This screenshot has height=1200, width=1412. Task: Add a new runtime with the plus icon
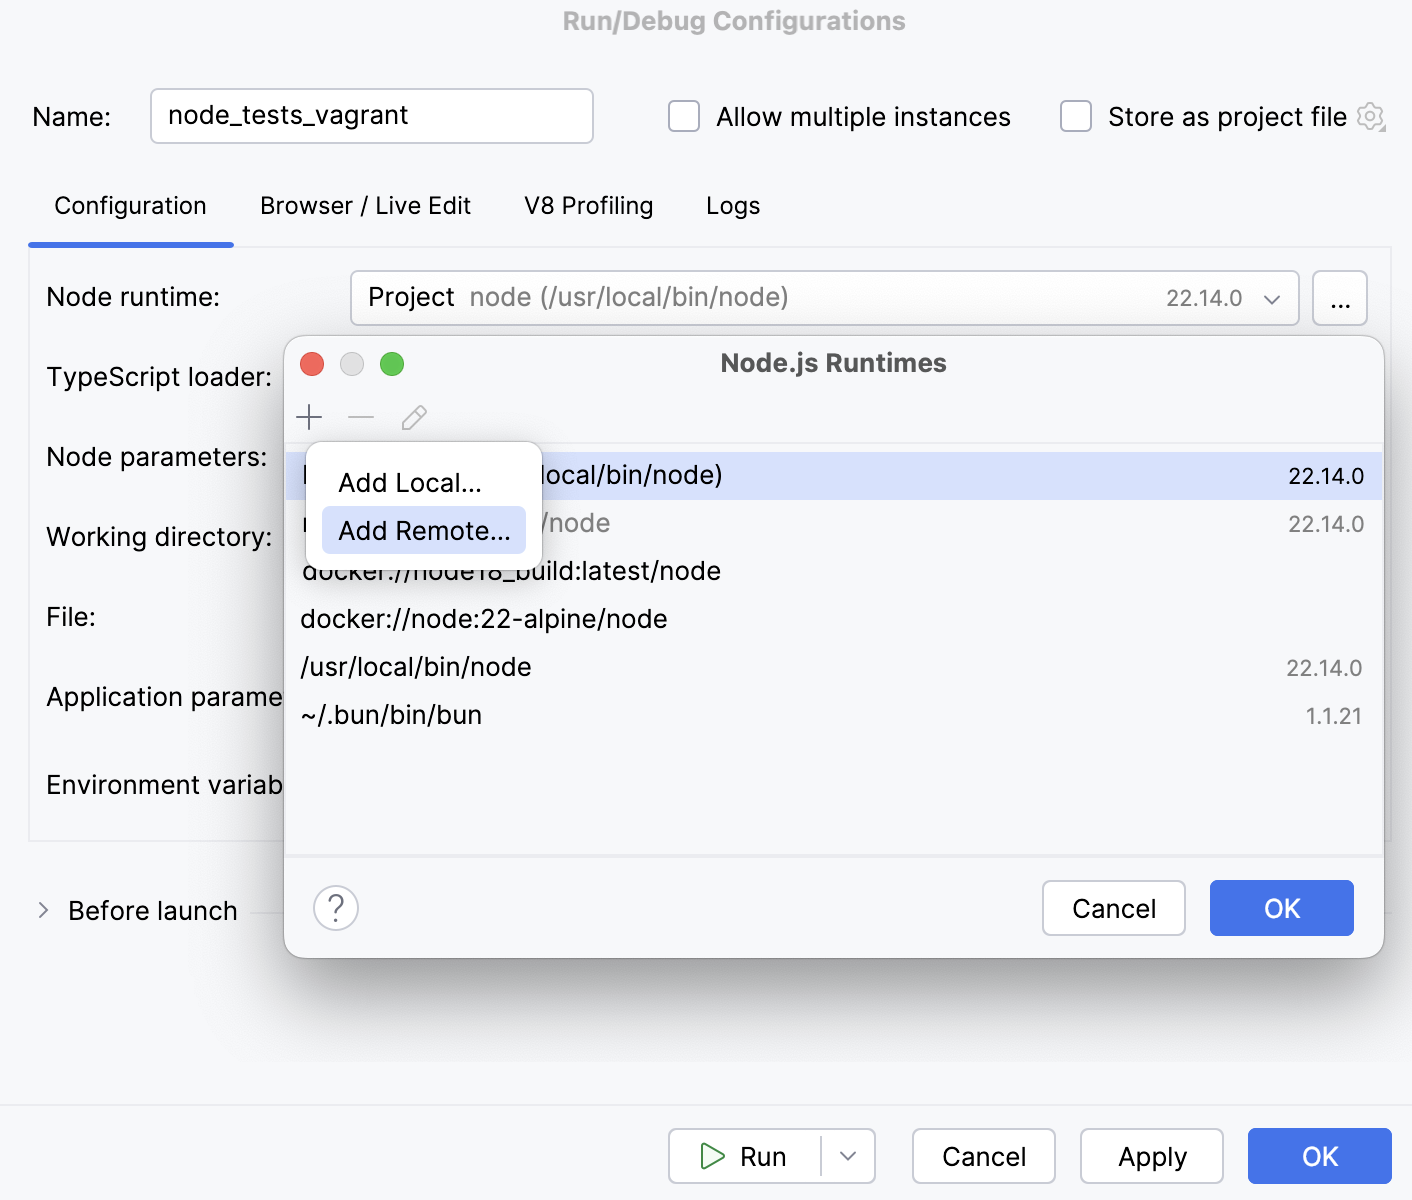(310, 417)
